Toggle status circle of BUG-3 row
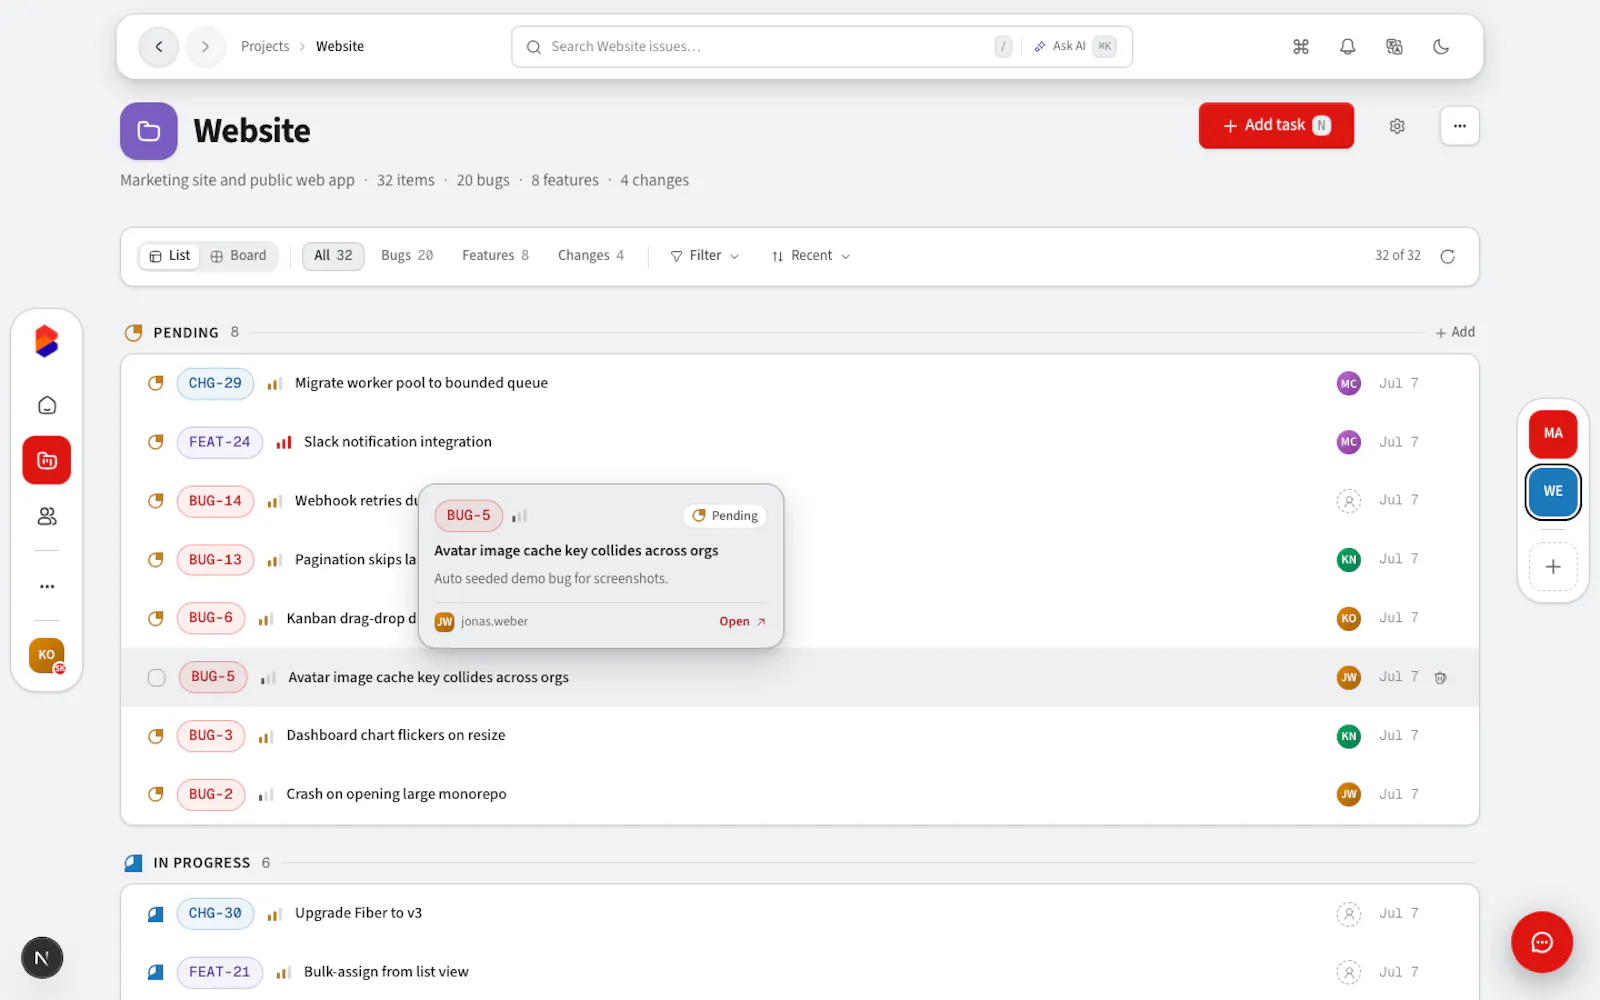Image resolution: width=1600 pixels, height=1000 pixels. point(156,736)
